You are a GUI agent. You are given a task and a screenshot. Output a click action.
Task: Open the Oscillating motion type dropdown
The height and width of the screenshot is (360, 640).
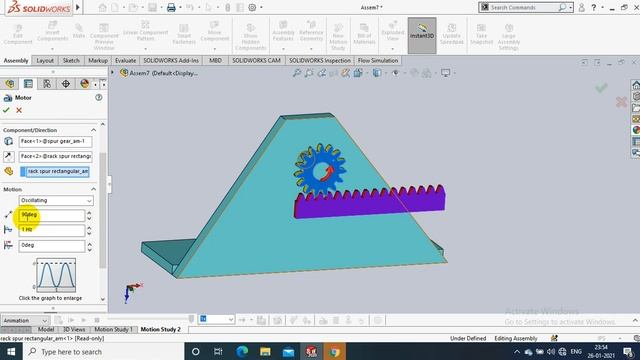[x=56, y=200]
